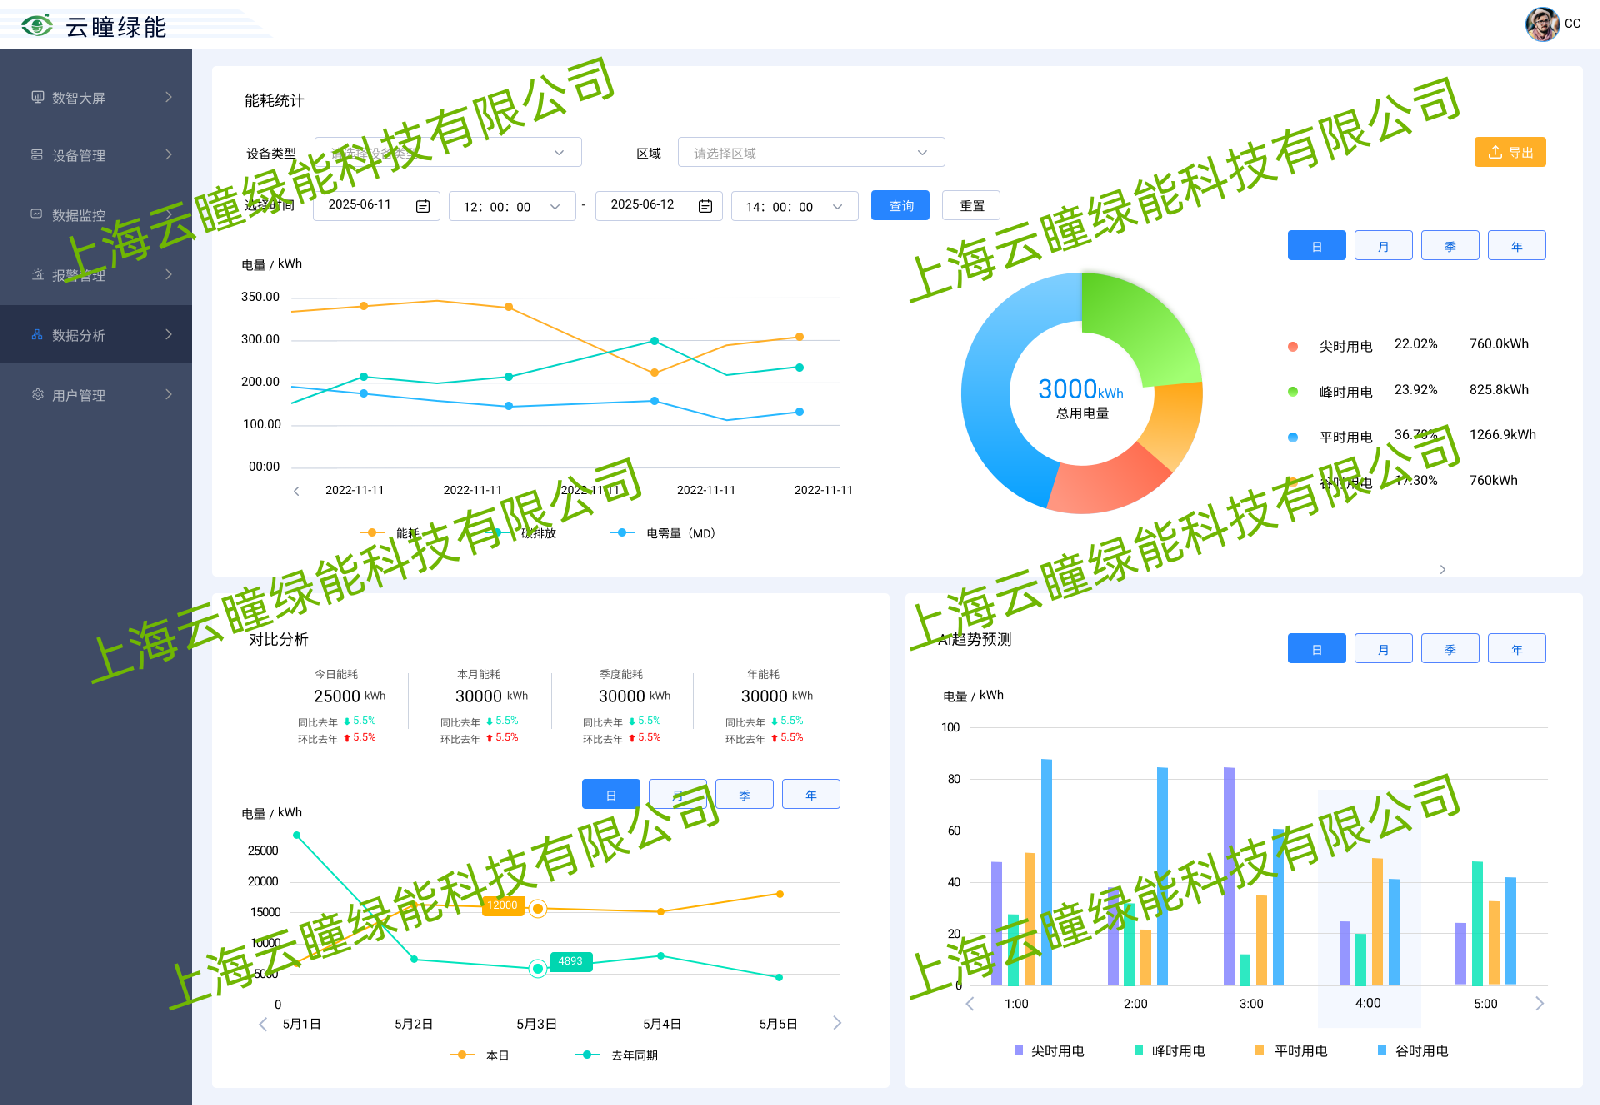Click the 用户管理 gear icon
This screenshot has height=1105, width=1600.
click(38, 394)
